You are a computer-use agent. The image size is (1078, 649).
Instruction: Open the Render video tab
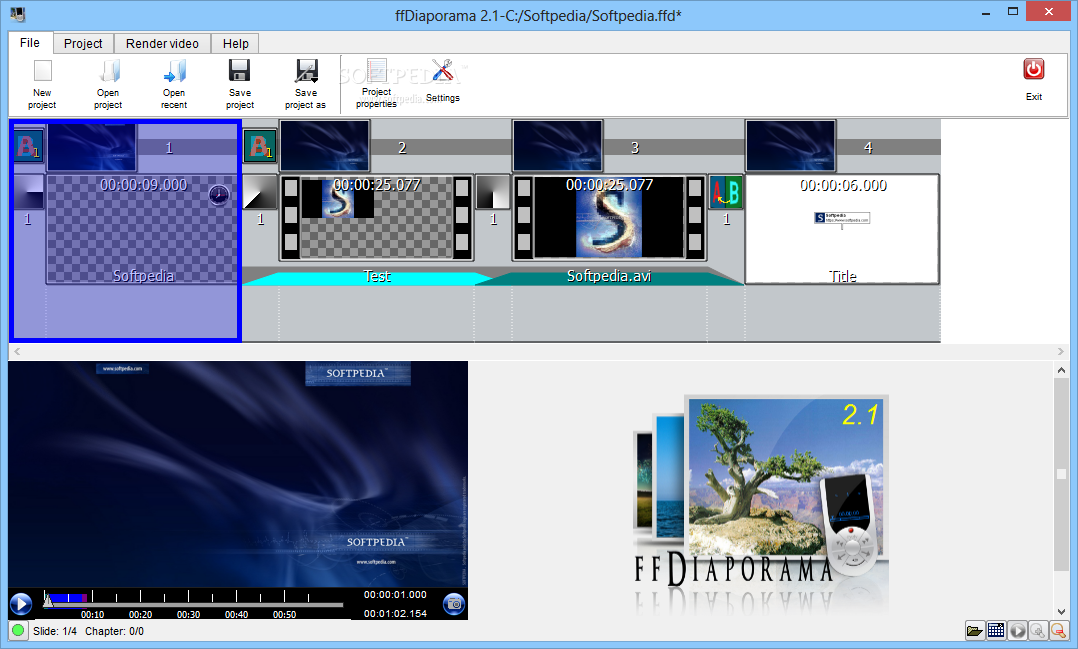click(x=162, y=43)
